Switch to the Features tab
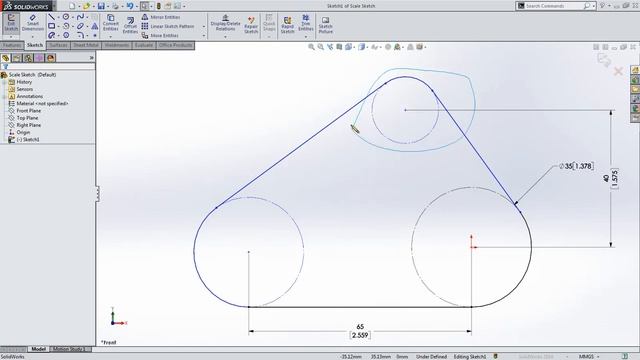Image resolution: width=640 pixels, height=360 pixels. (x=12, y=45)
